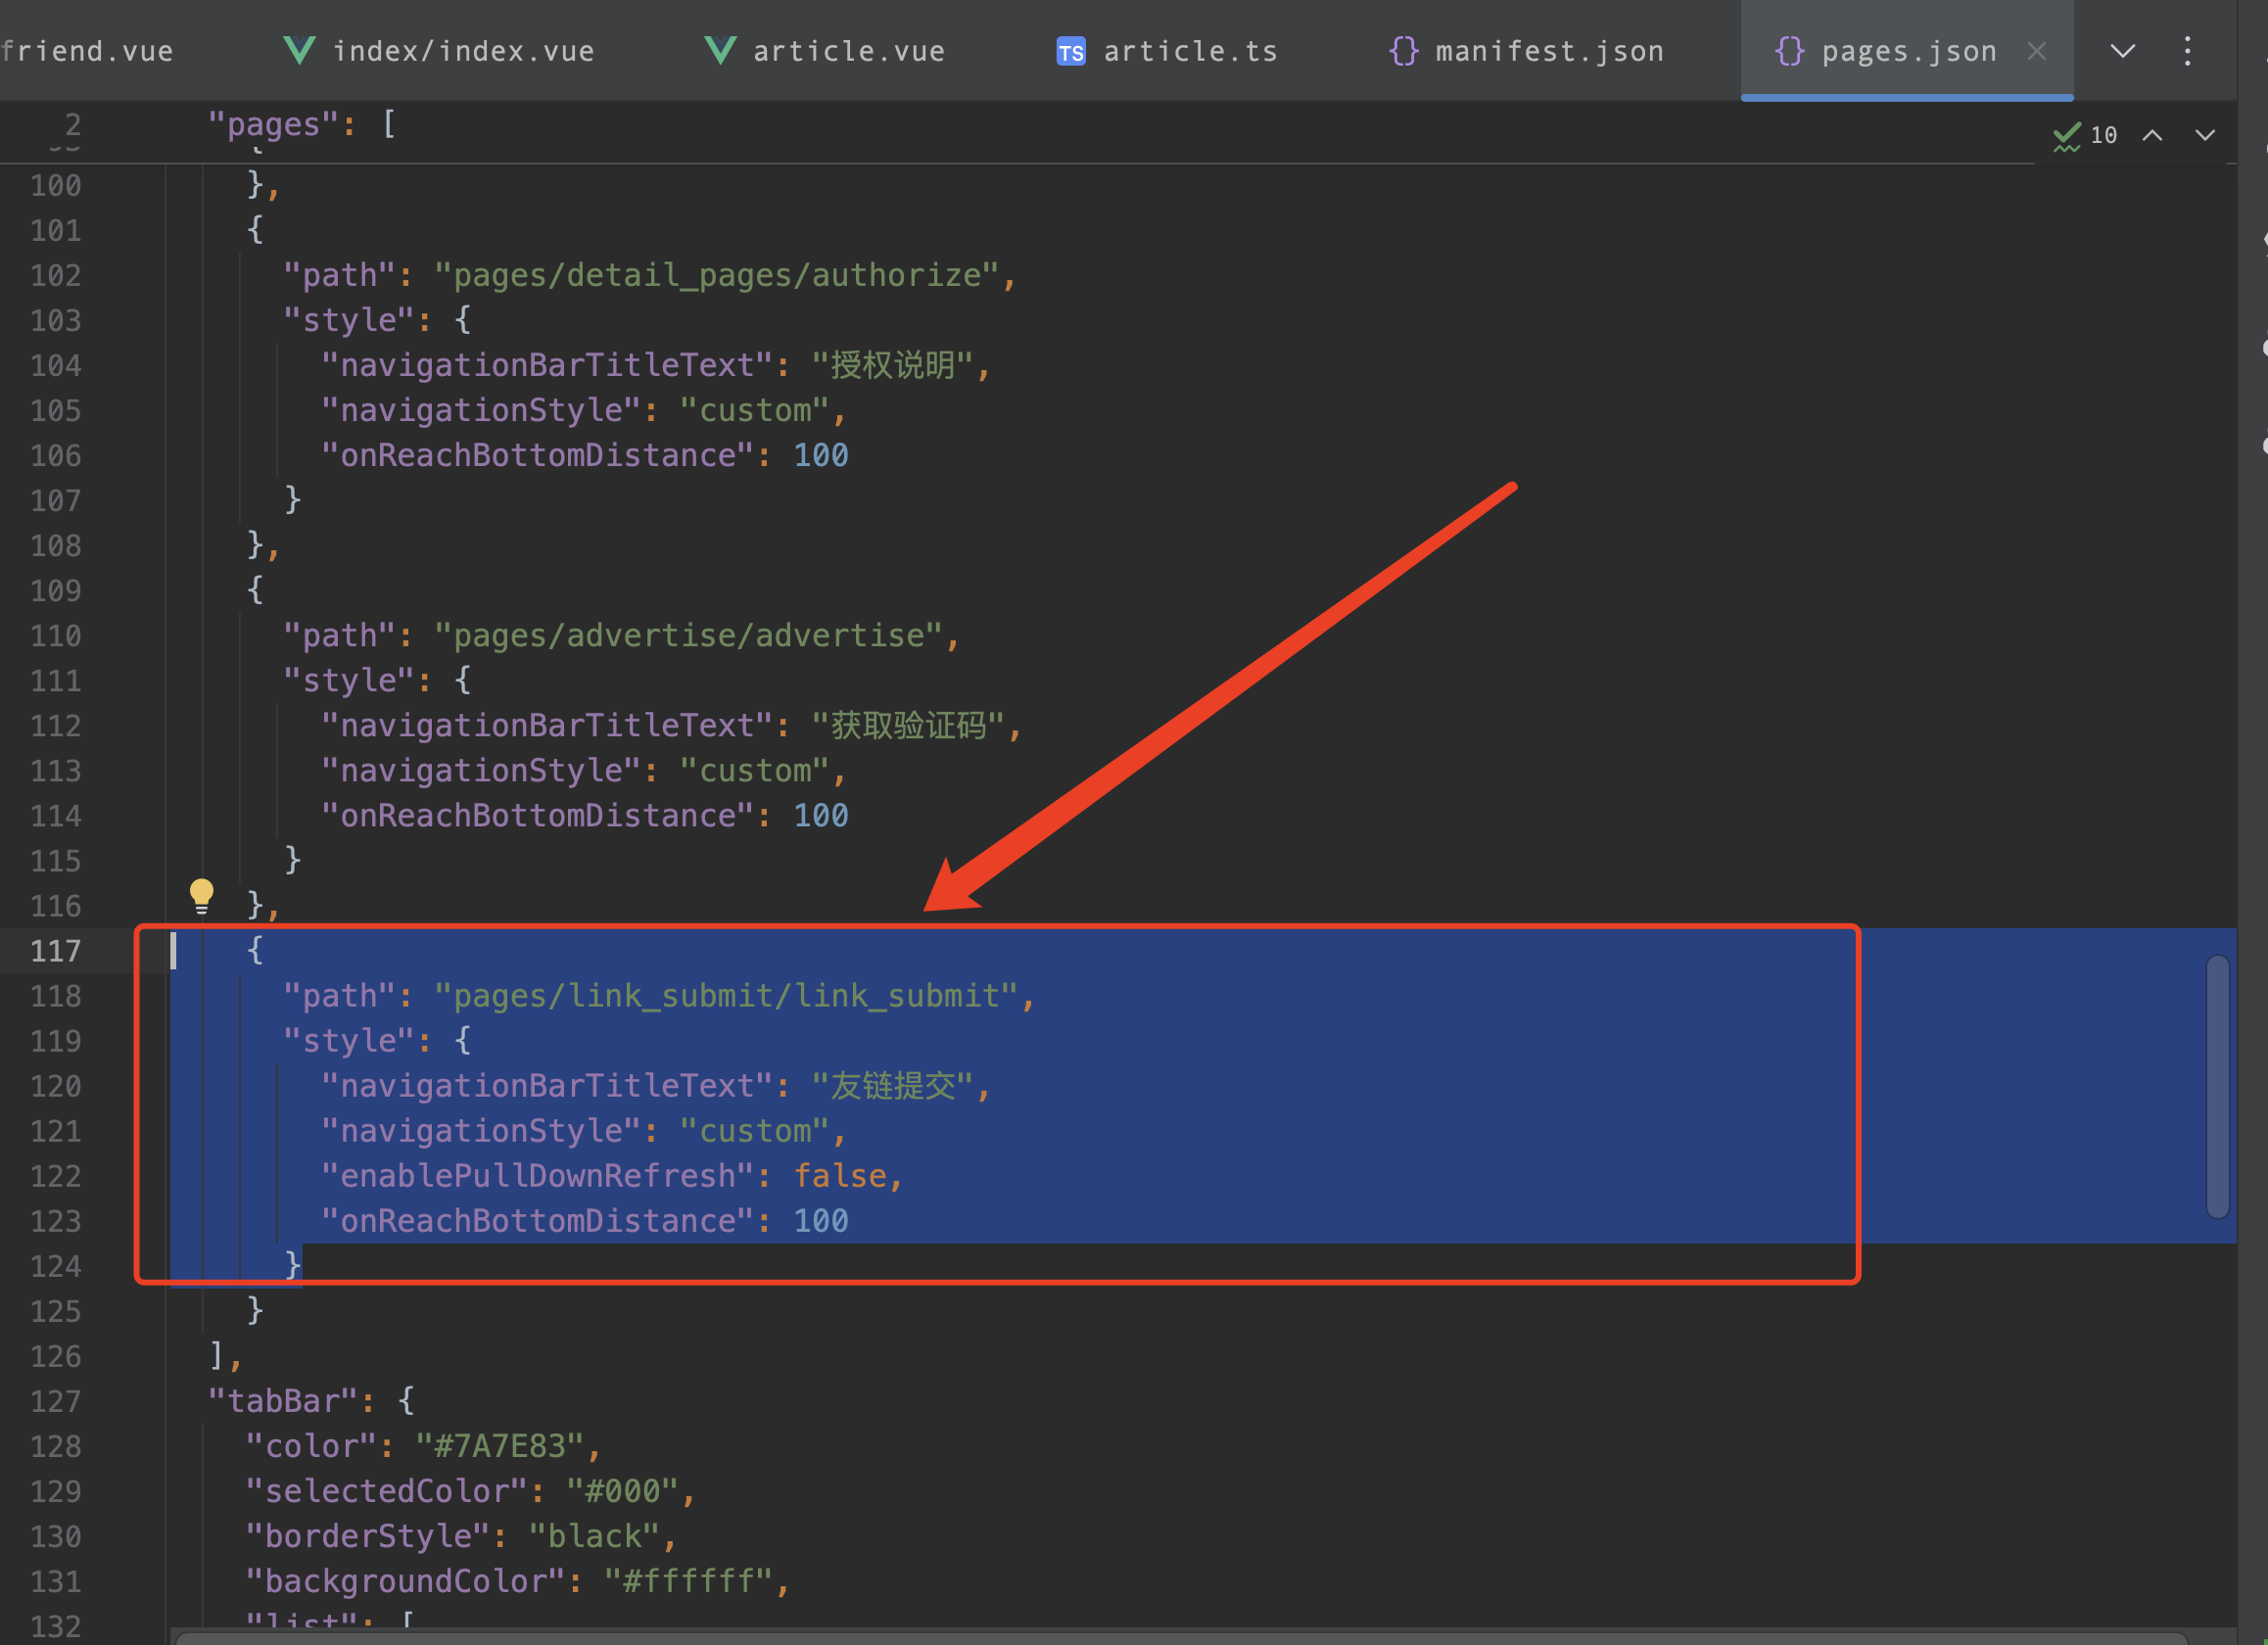2268x1645 pixels.
Task: Place cursor on "tabBar" key
Action: point(283,1401)
